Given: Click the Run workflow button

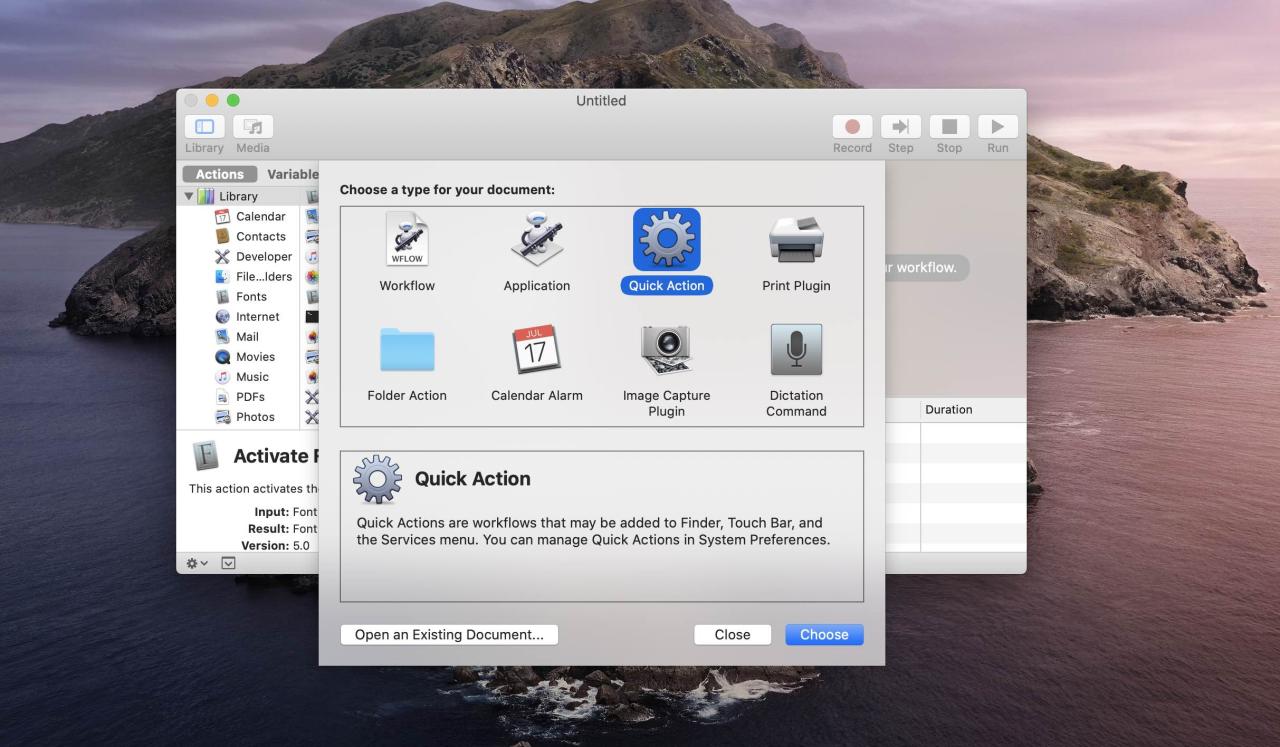Looking at the screenshot, I should 997,127.
